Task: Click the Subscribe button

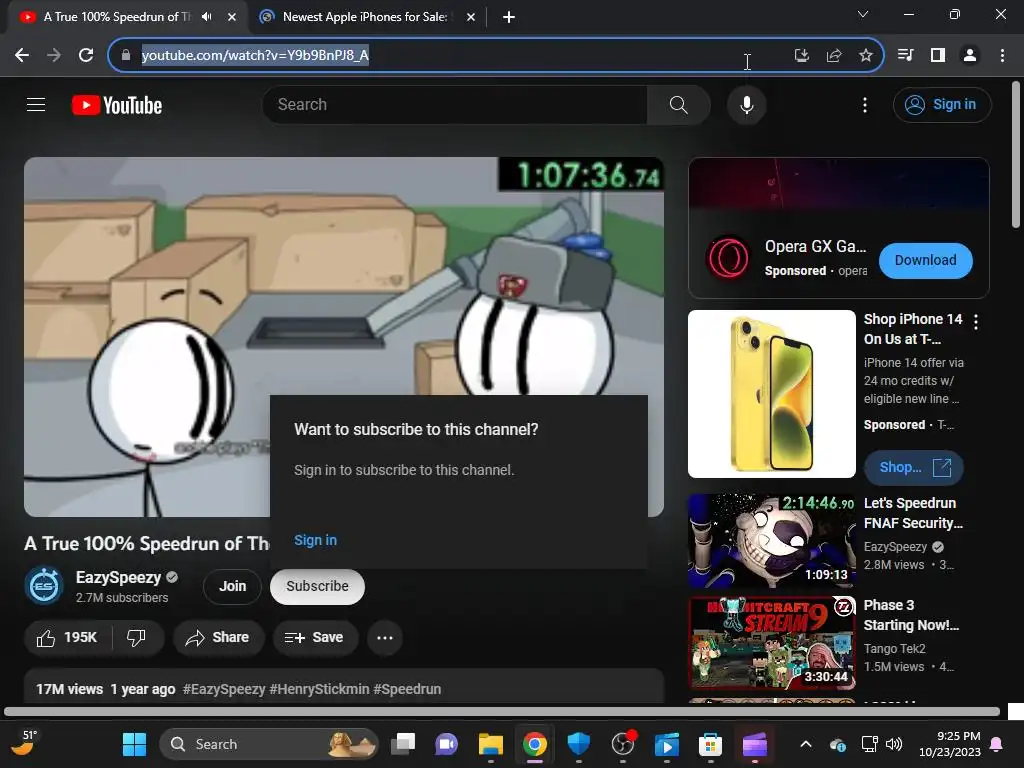Action: (317, 586)
